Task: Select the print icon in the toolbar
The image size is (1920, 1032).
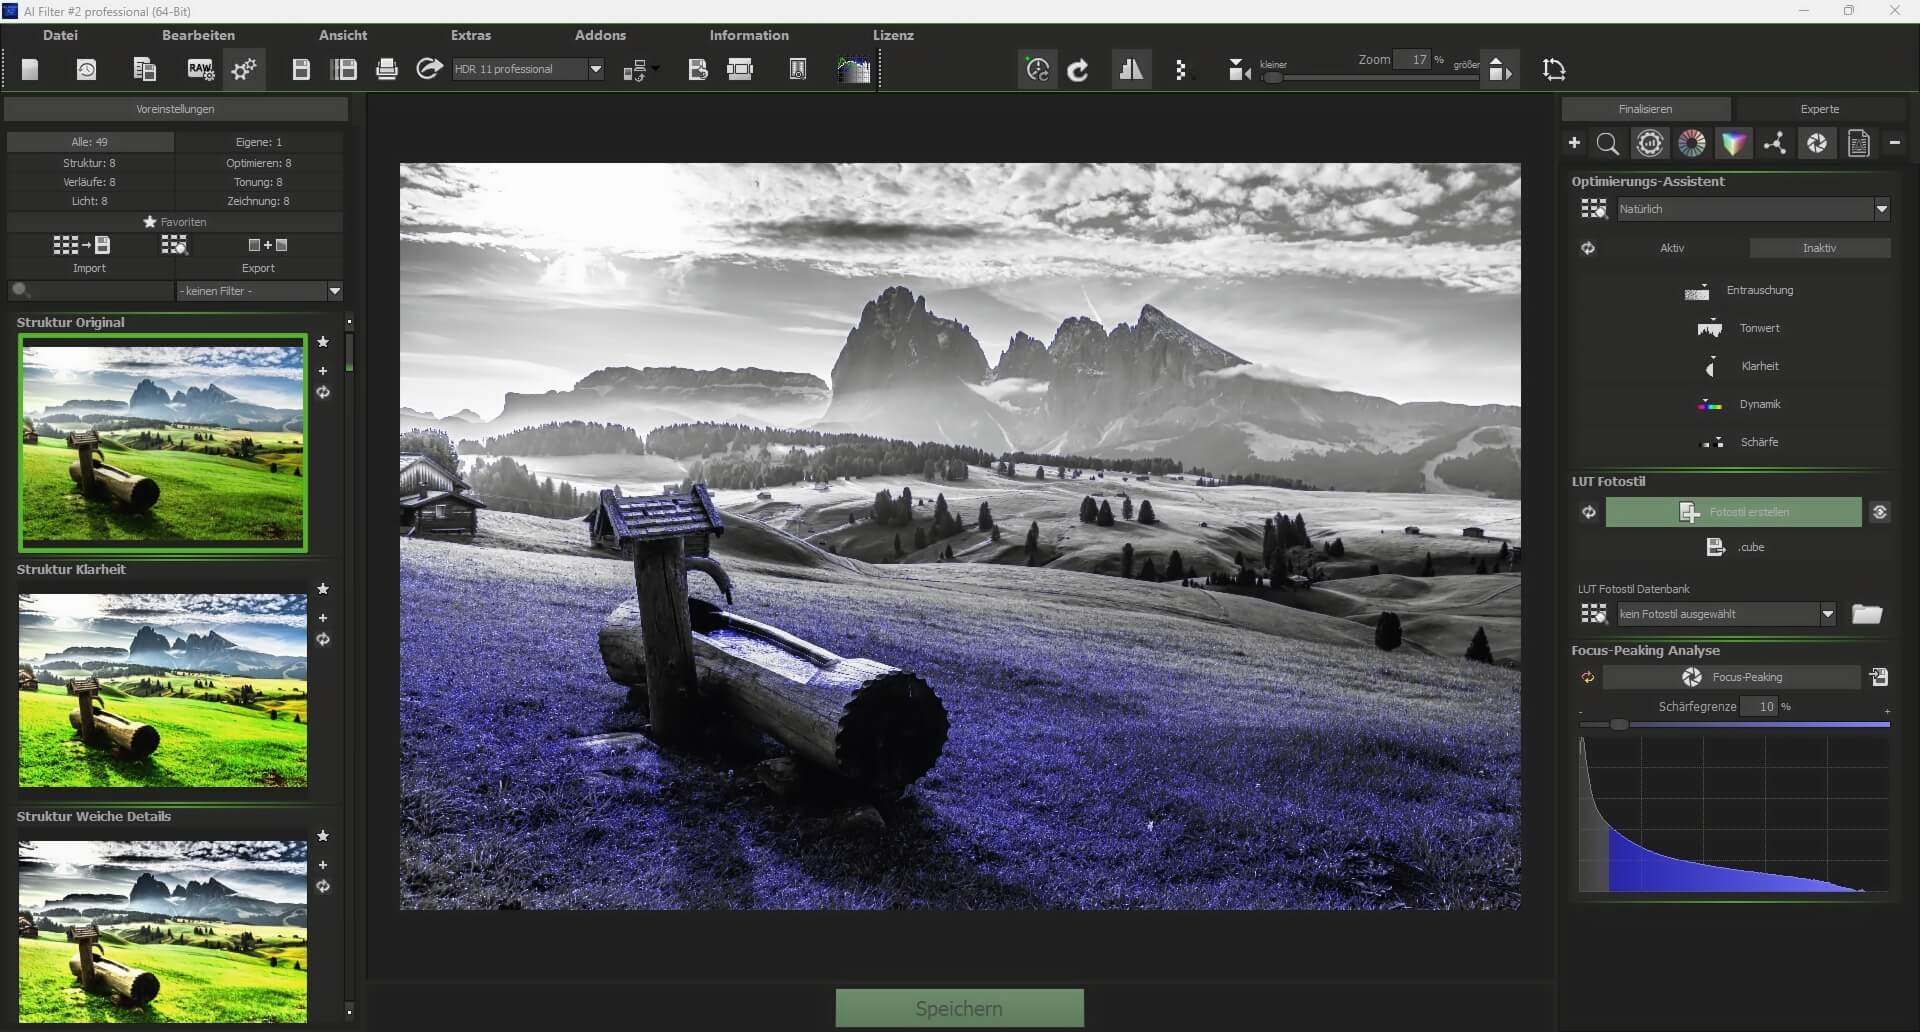Action: coord(387,68)
